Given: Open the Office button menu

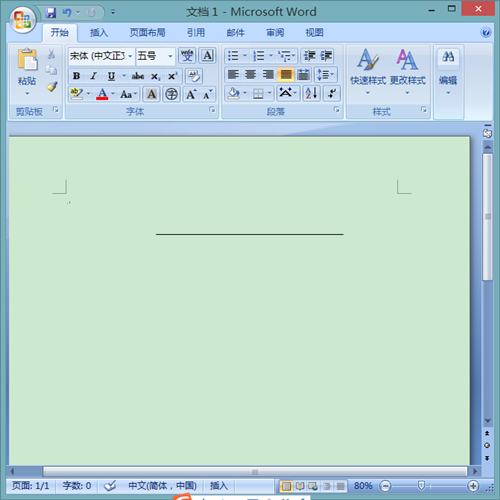Looking at the screenshot, I should point(23,20).
